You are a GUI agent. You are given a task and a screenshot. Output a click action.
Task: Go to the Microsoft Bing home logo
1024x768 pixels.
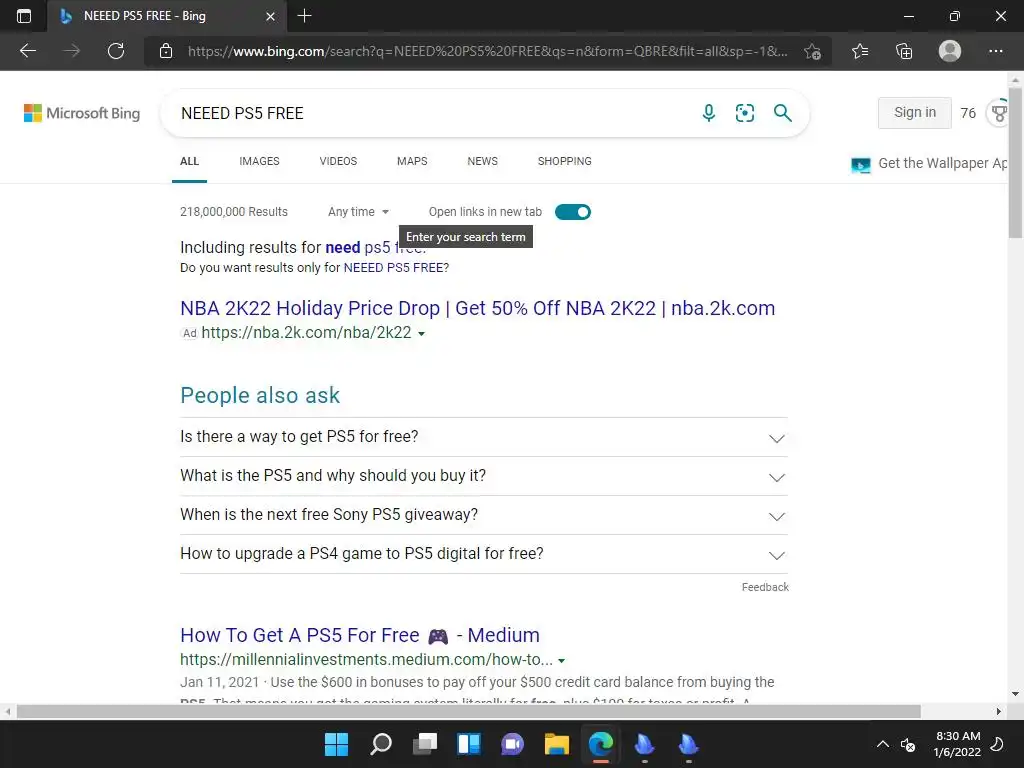click(82, 113)
